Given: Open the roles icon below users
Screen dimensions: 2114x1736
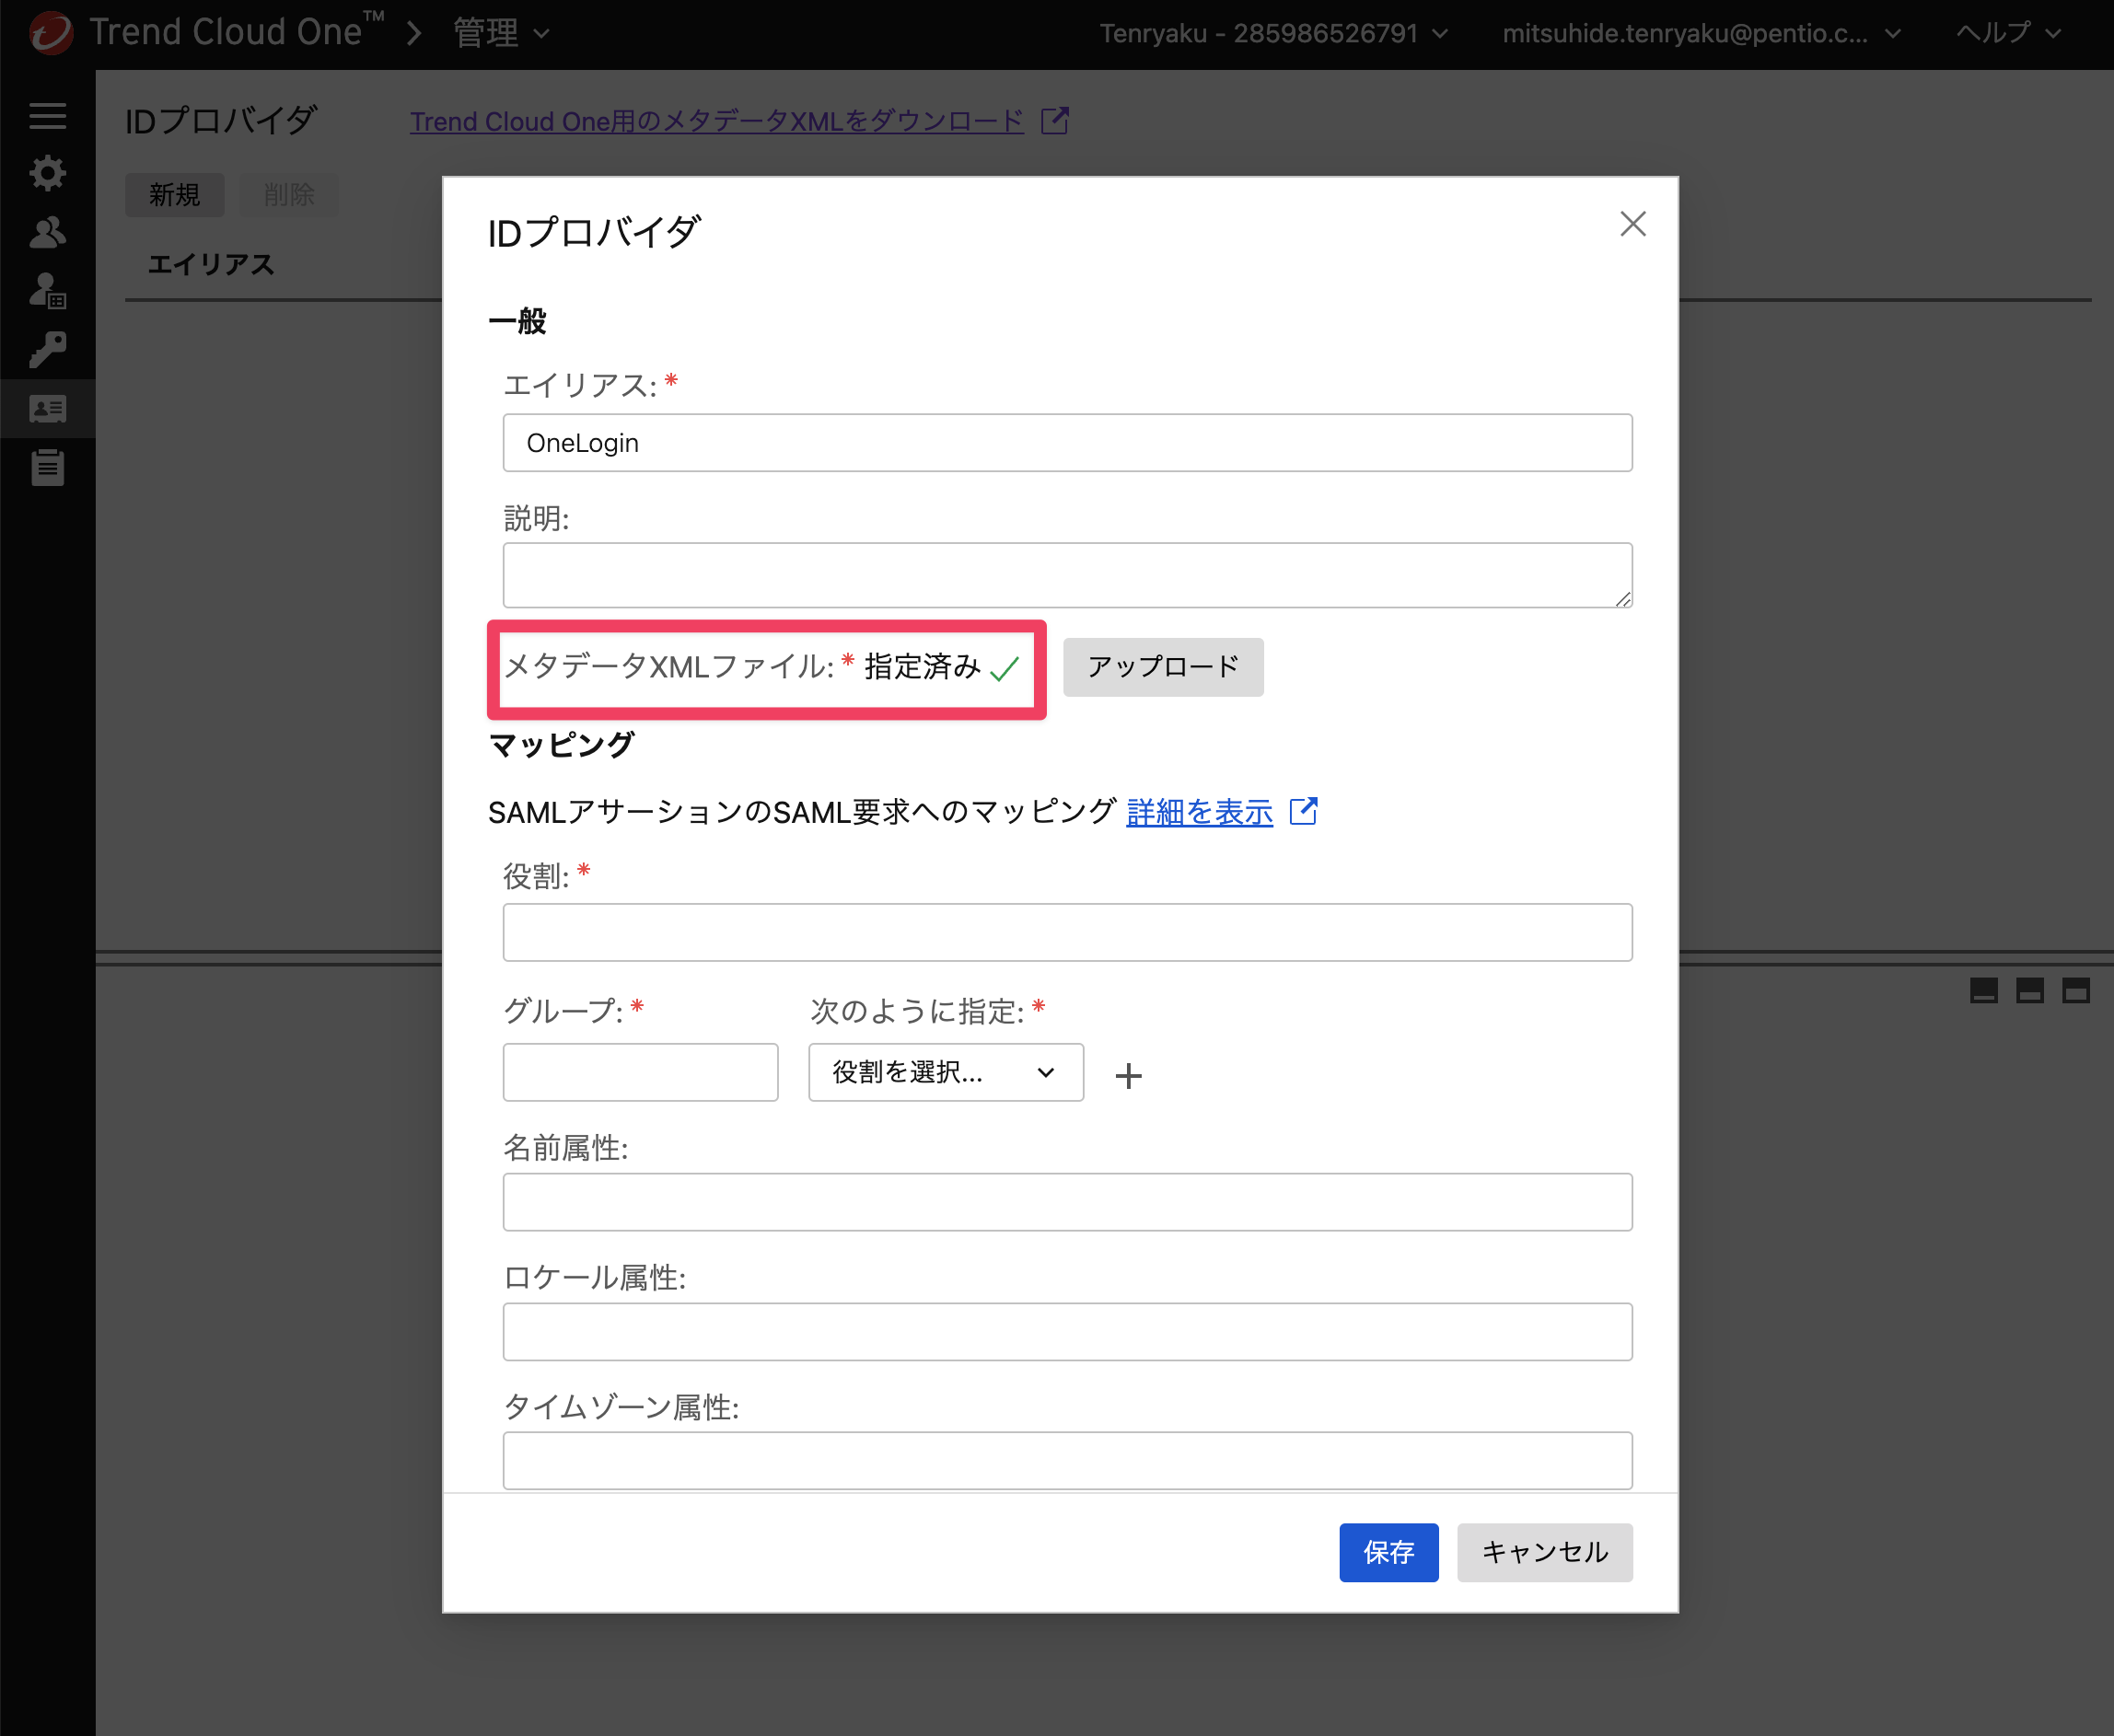Looking at the screenshot, I should tap(47, 291).
